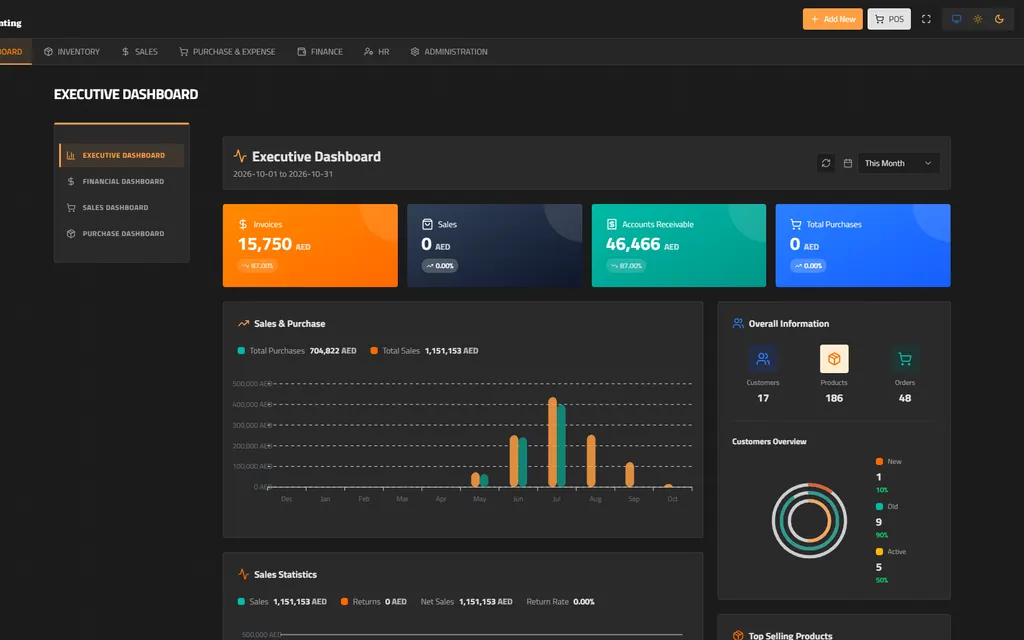Image resolution: width=1024 pixels, height=640 pixels.
Task: Click the Purchase & Expense cart icon
Action: (184, 52)
